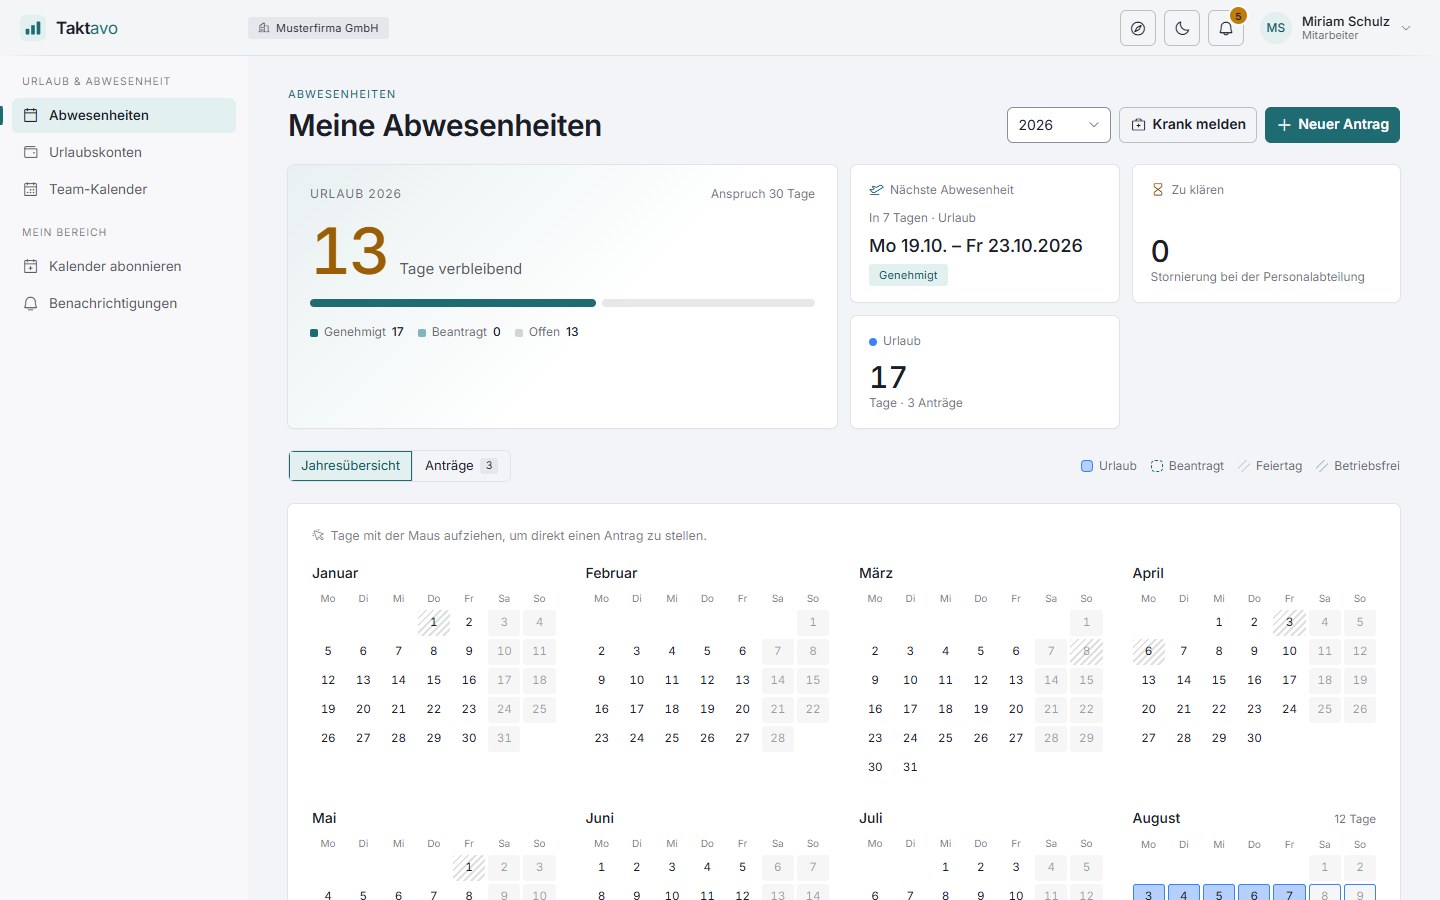Click the Taktavo bar-chart logo icon
The width and height of the screenshot is (1440, 900).
pyautogui.click(x=33, y=28)
